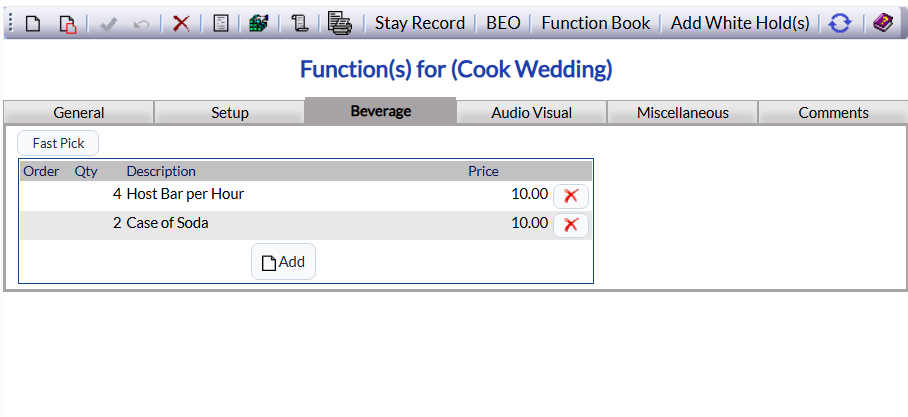Click the copy record icon with red page
Screen dimensions: 908x417
[x=67, y=24]
